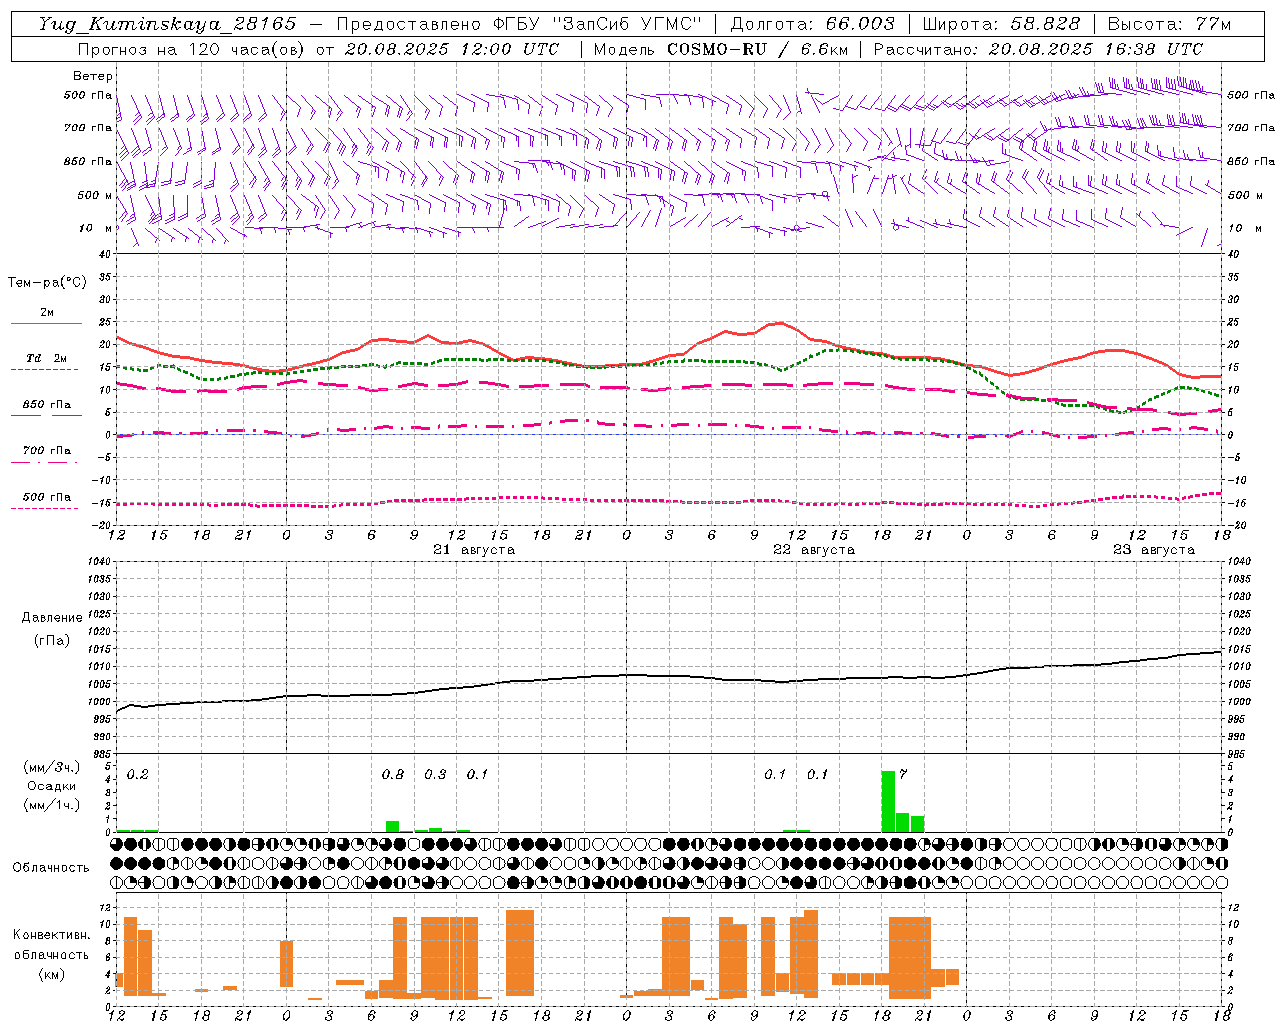
Task: Click the tallest green precipitation bar
Action: [888, 801]
